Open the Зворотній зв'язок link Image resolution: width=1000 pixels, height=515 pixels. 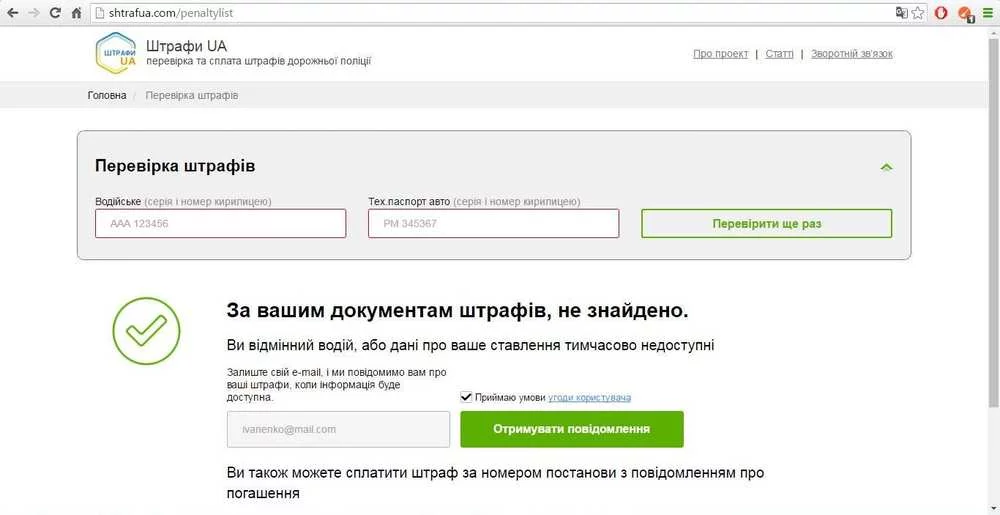point(852,54)
